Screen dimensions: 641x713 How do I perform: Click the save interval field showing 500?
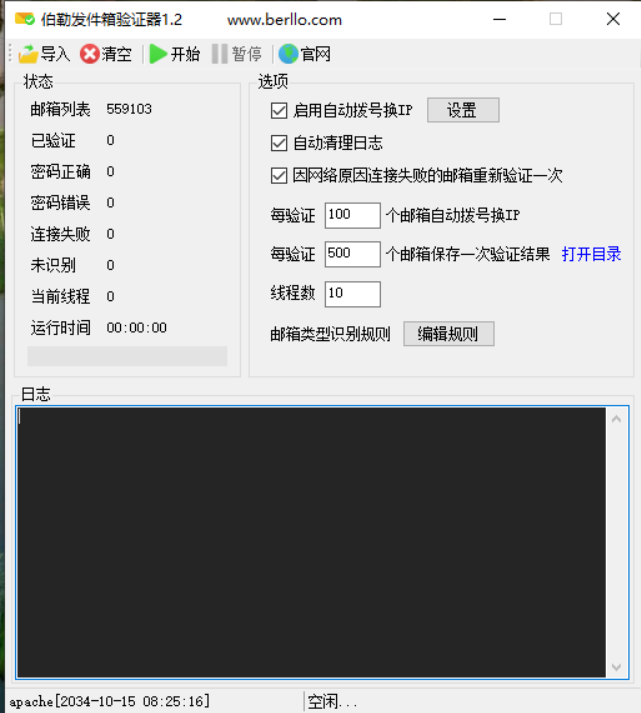(352, 254)
